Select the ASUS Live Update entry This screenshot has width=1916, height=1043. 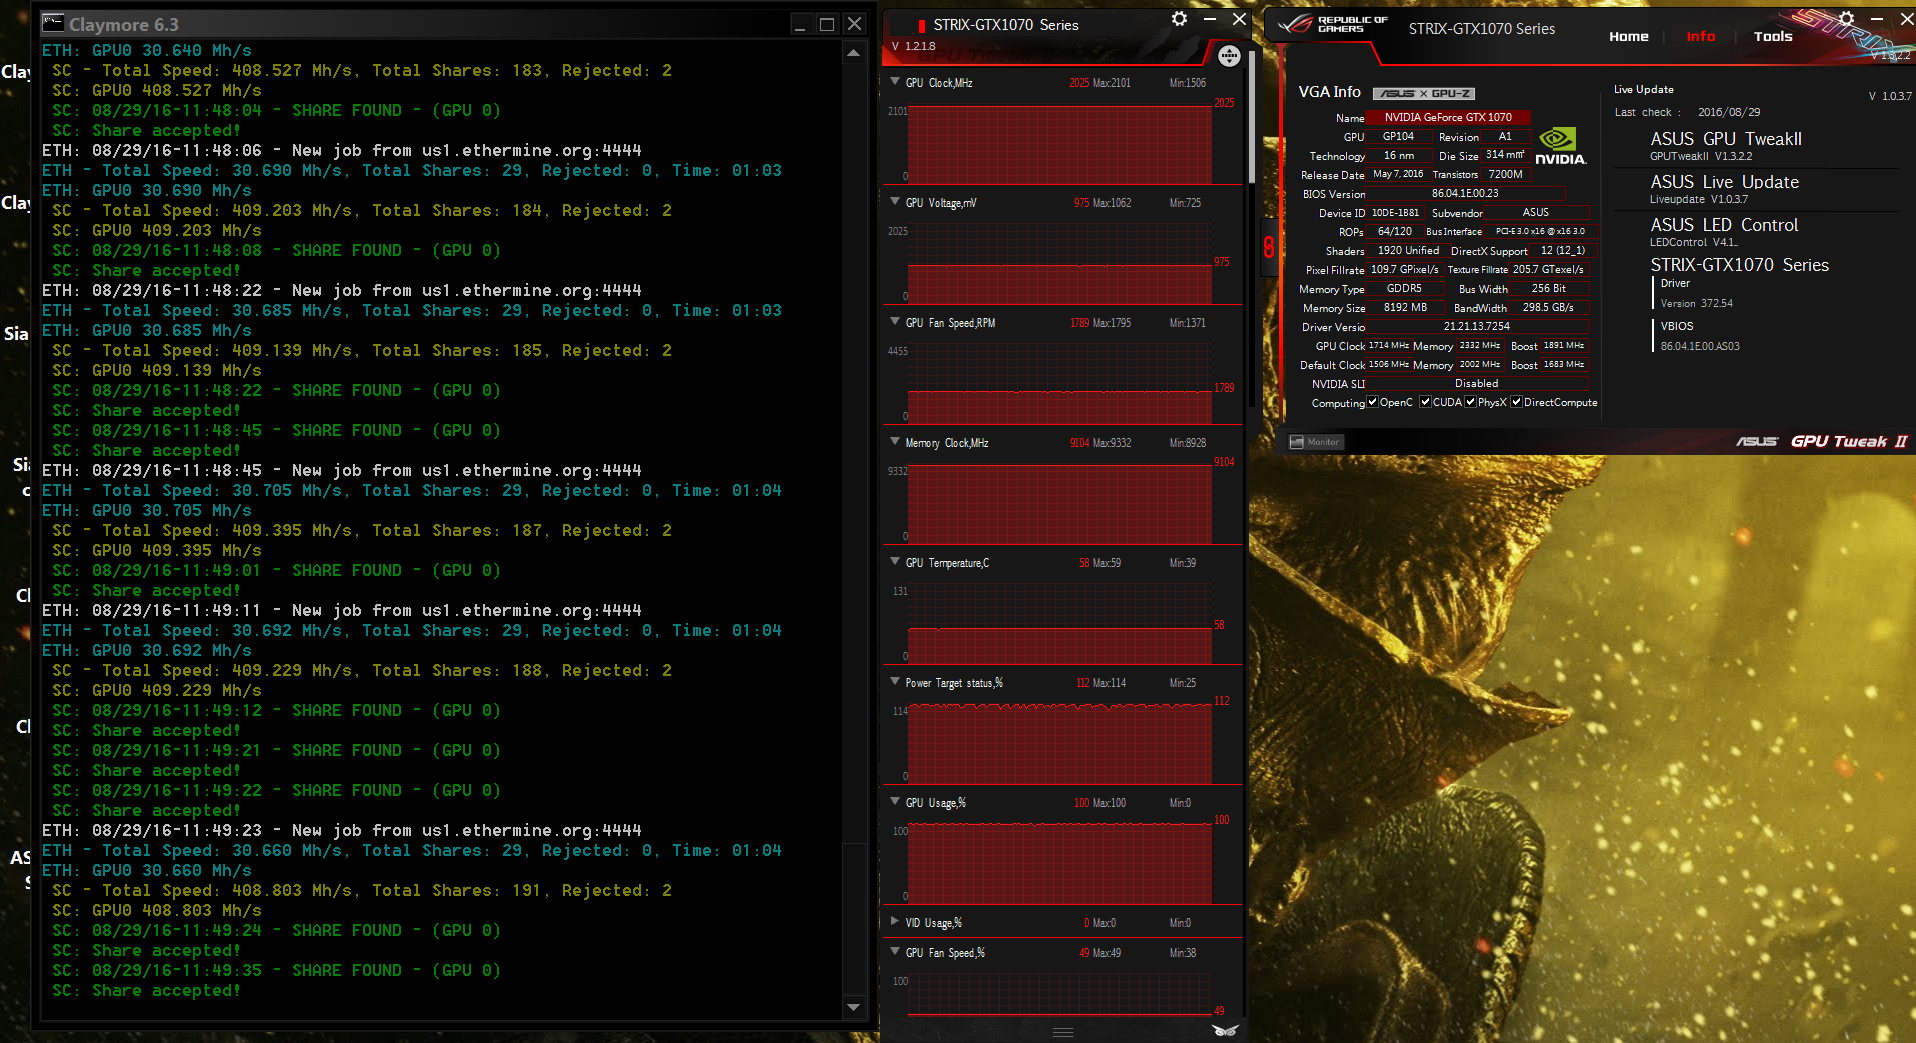[1724, 182]
